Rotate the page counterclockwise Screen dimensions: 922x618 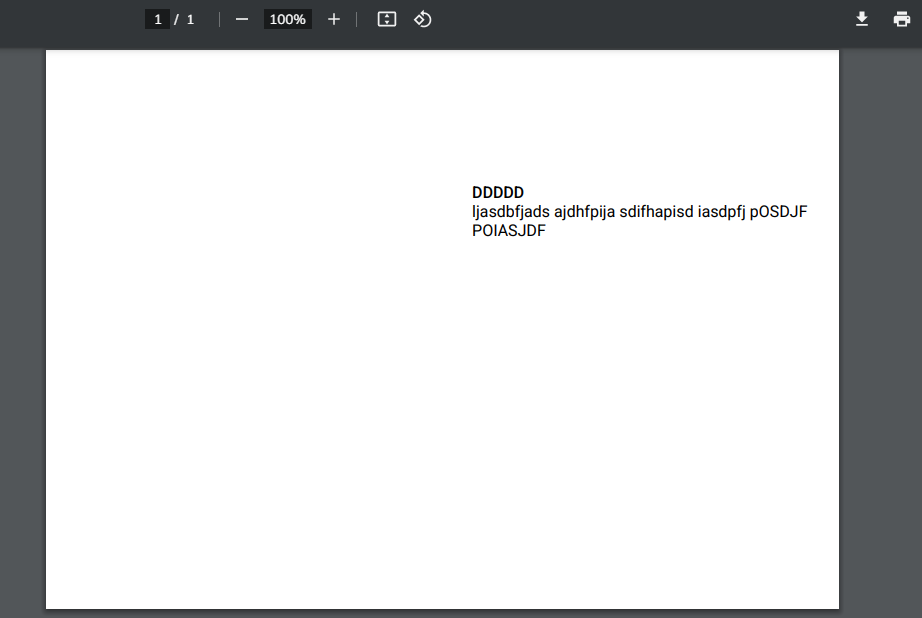(422, 18)
